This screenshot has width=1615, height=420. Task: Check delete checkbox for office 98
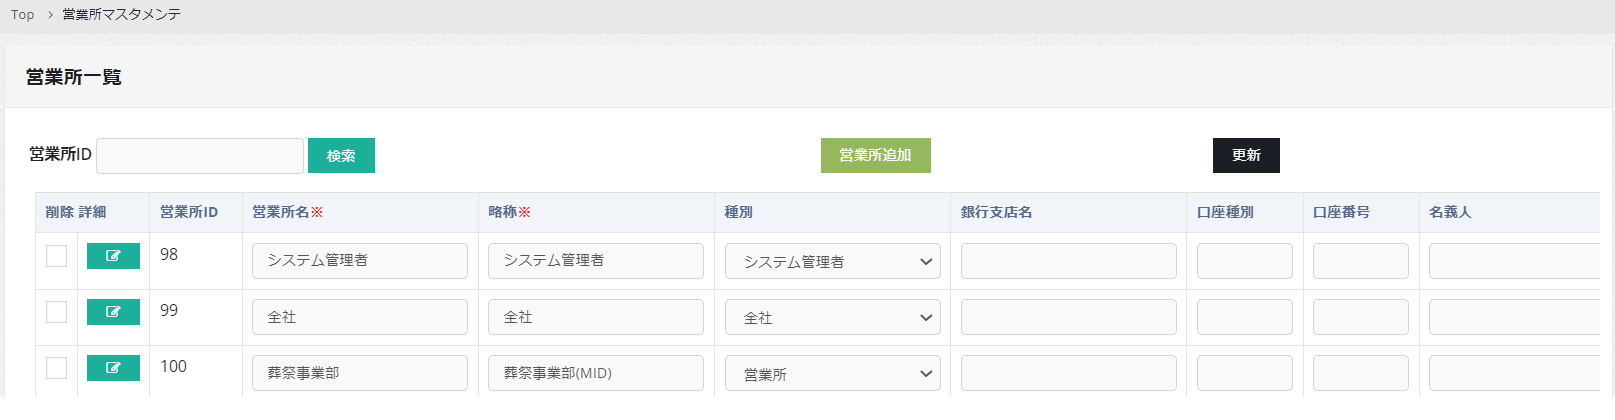57,256
